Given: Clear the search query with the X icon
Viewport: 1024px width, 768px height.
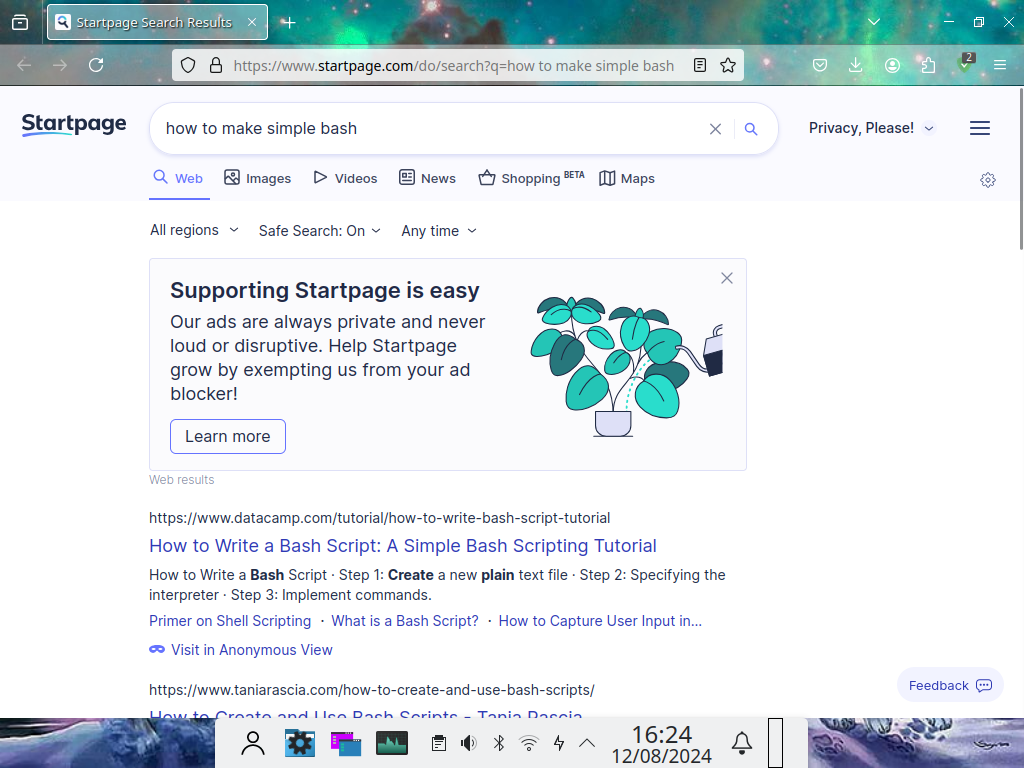Looking at the screenshot, I should click(715, 129).
